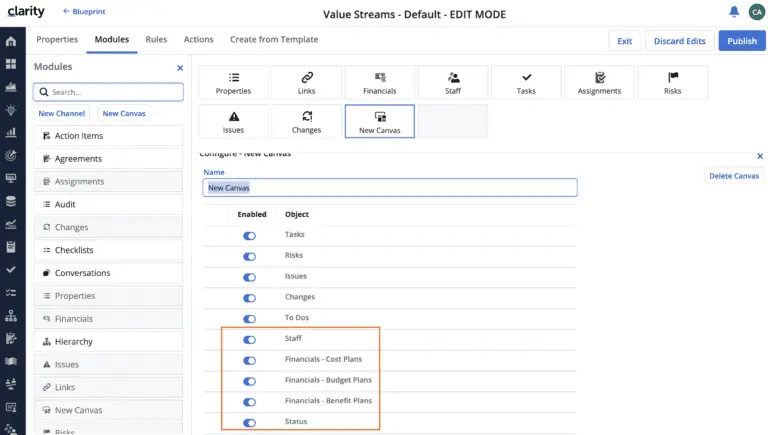Image resolution: width=768 pixels, height=435 pixels.
Task: Click the New Canvas button in Modules panel
Action: (124, 114)
